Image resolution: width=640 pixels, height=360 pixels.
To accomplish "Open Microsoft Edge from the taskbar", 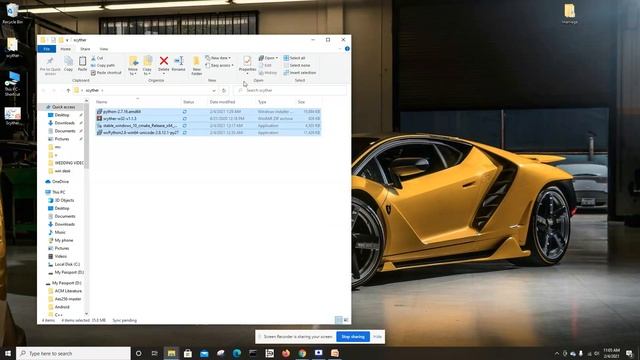I will tap(237, 353).
